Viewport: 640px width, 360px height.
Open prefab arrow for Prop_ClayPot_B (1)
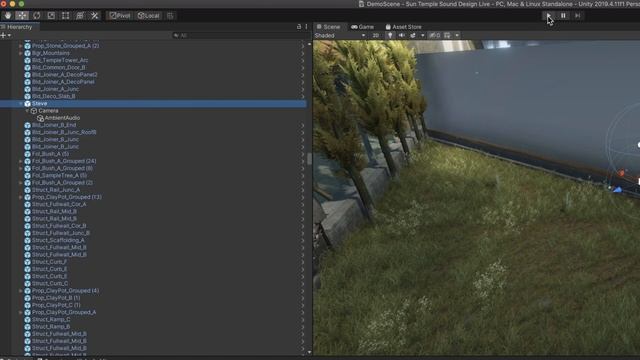pos(303,298)
